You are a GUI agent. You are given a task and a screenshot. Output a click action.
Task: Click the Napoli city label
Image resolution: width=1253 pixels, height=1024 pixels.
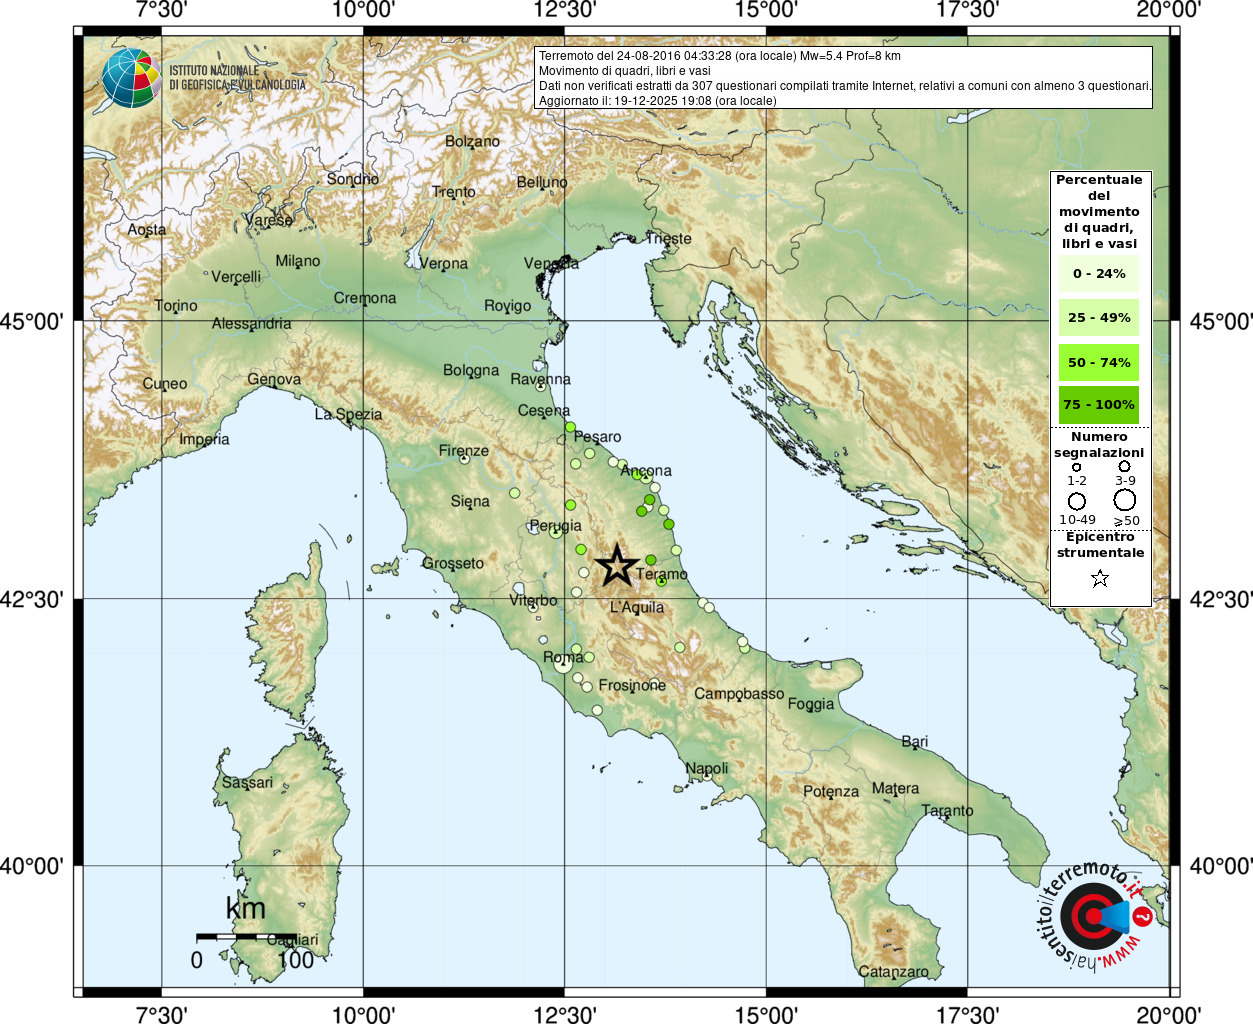[x=707, y=768]
